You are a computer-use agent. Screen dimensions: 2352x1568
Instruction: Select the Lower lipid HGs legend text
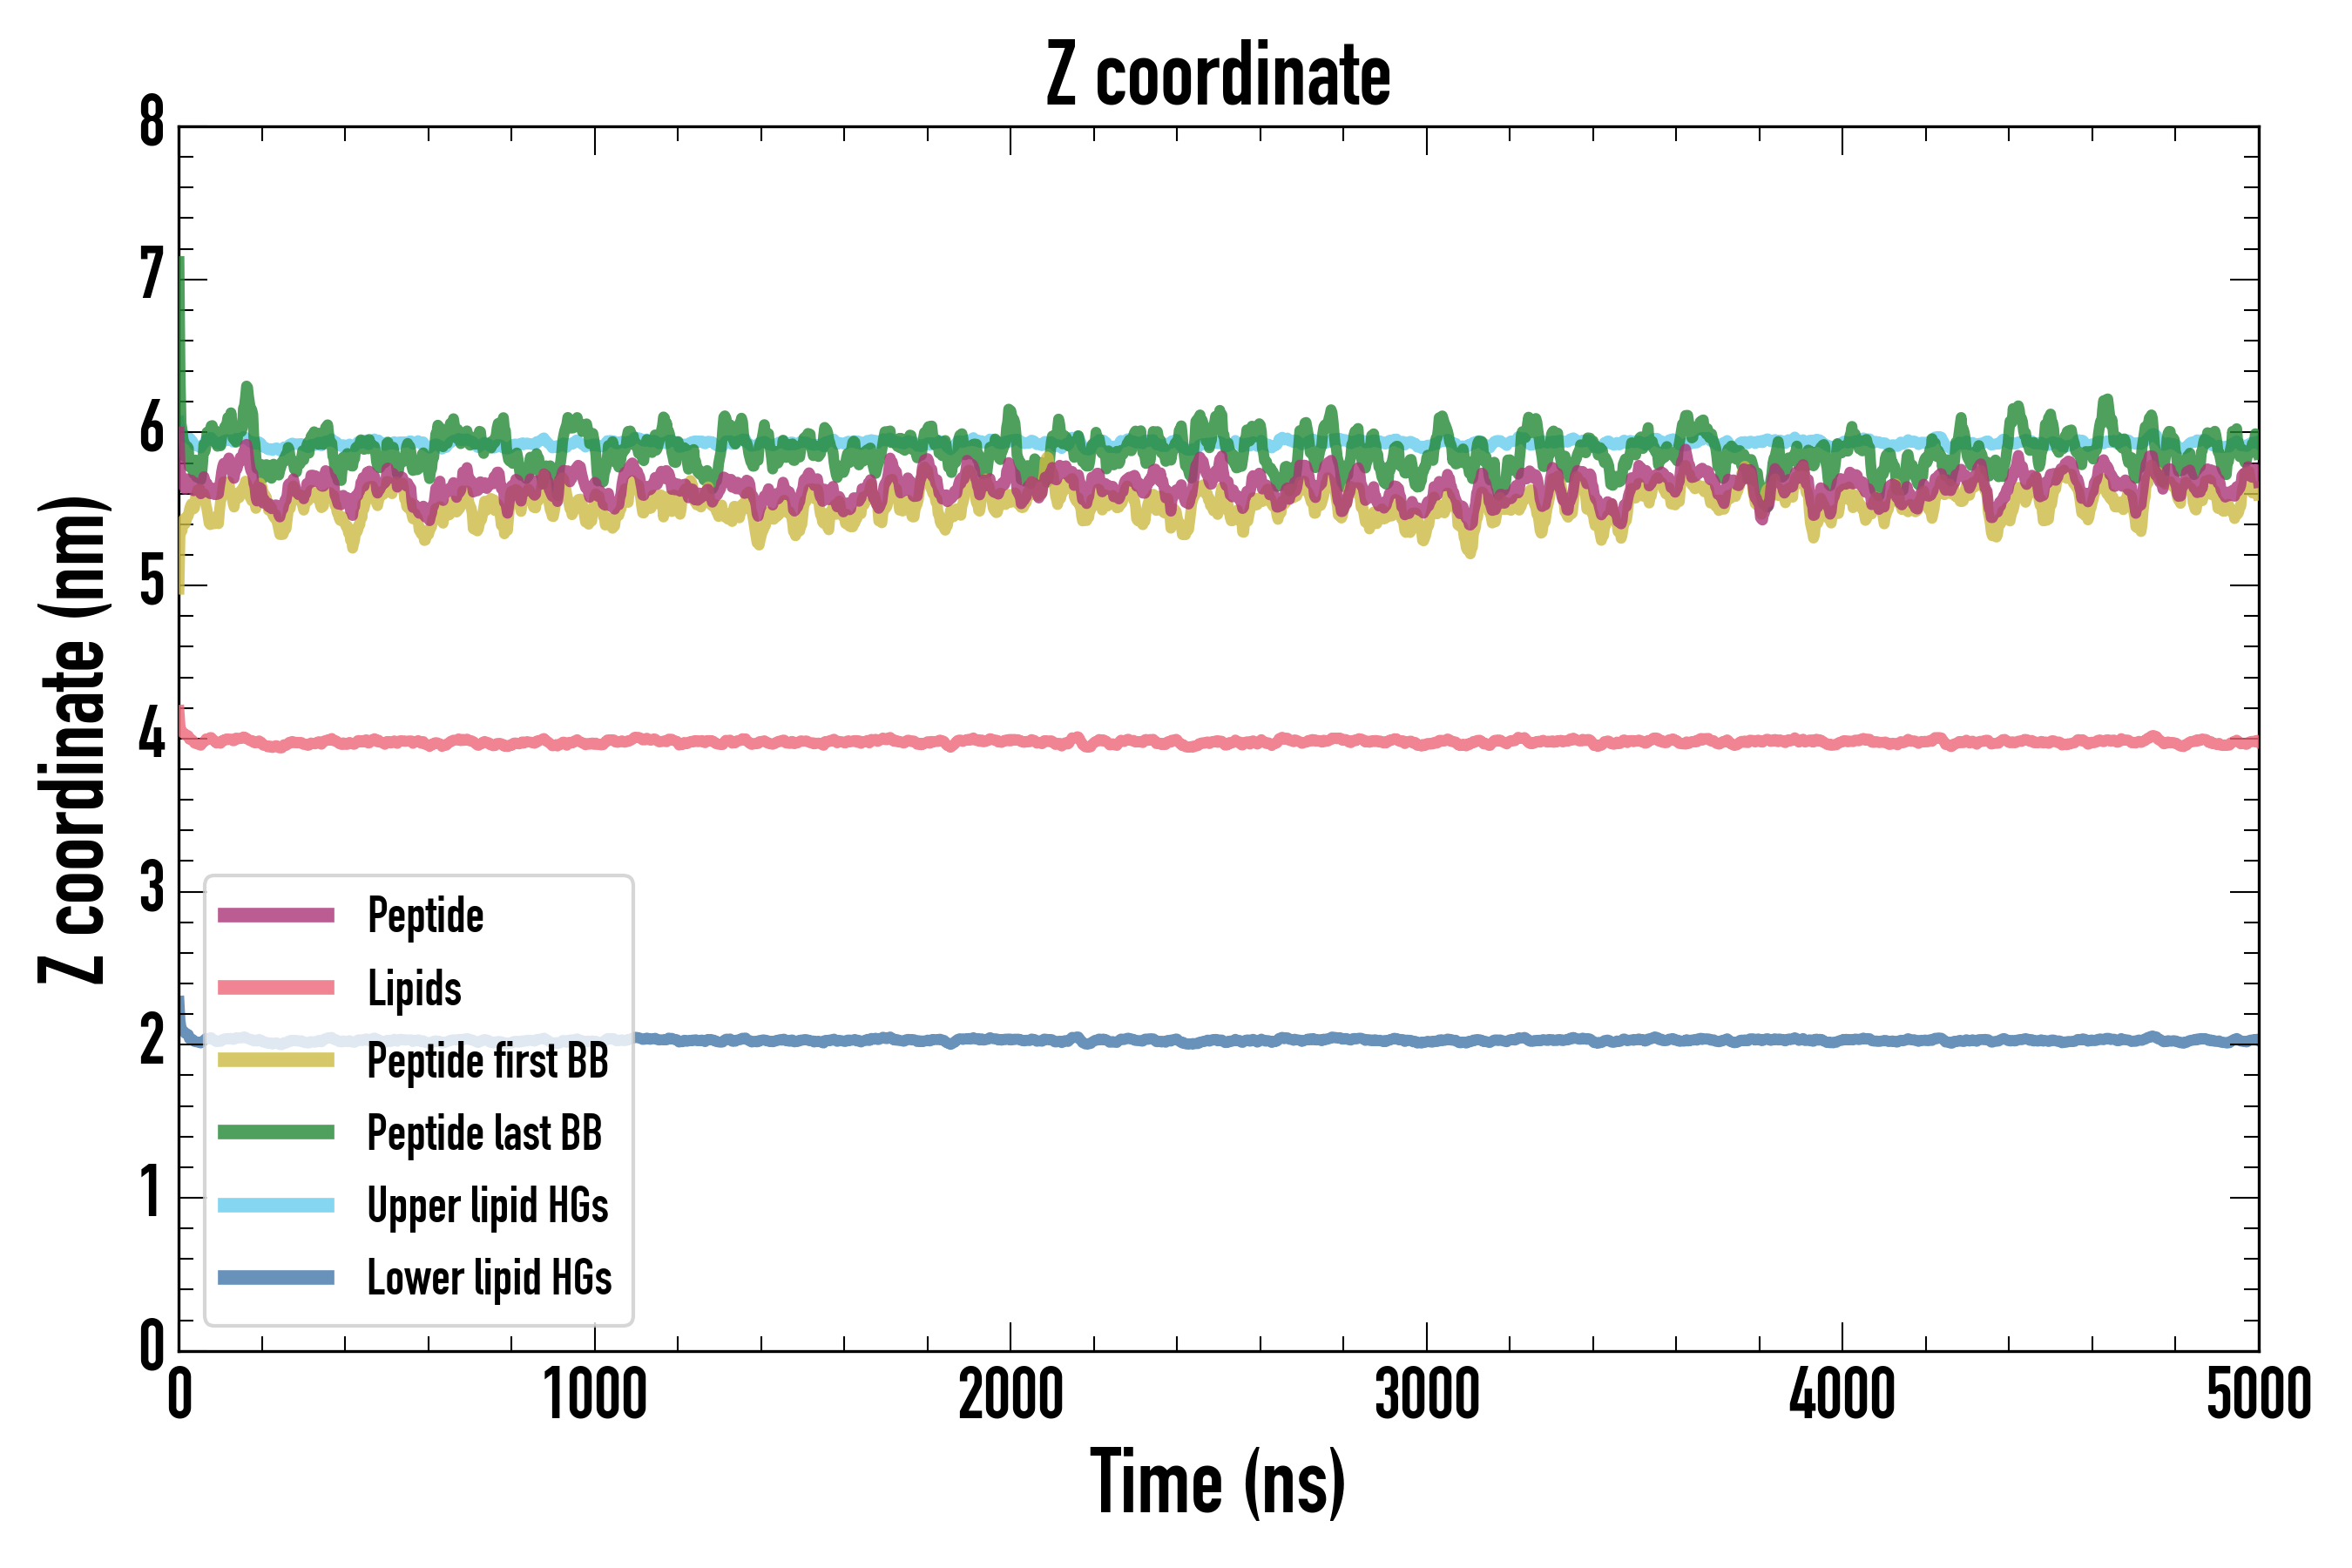pos(490,1278)
